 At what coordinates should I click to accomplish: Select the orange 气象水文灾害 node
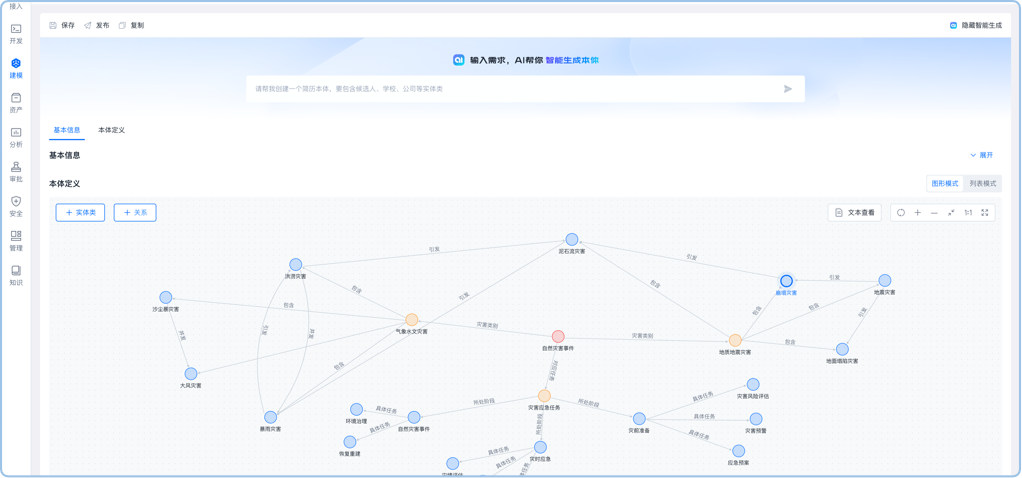click(x=411, y=320)
